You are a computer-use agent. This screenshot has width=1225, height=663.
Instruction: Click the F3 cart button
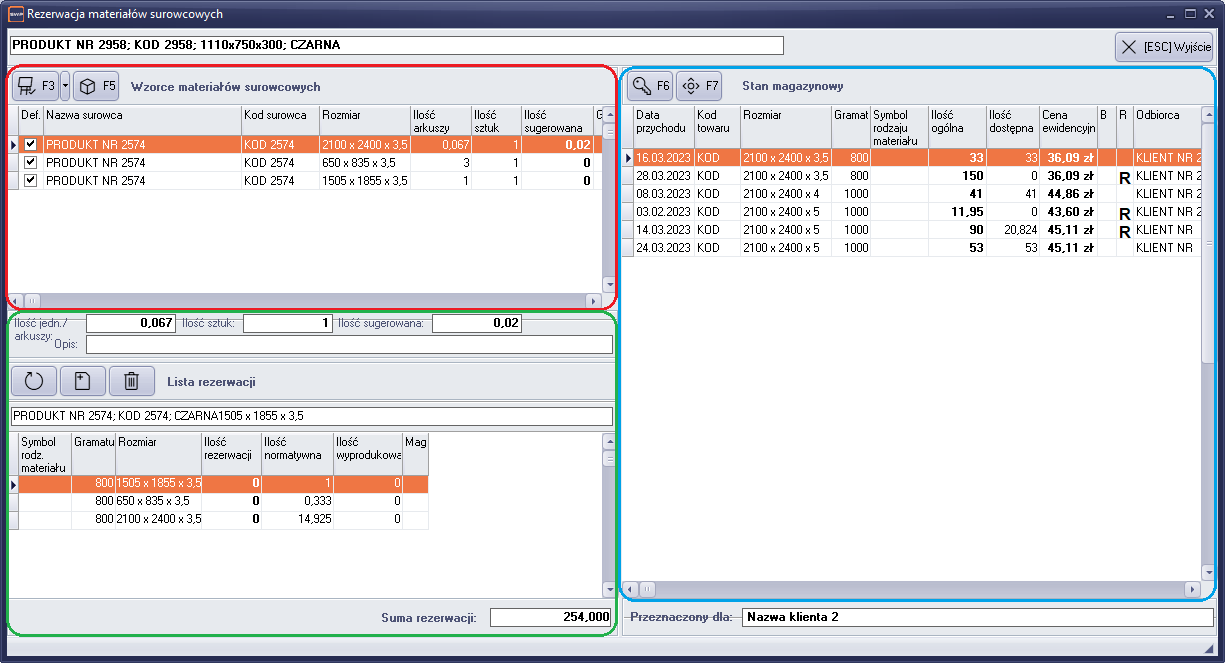[x=34, y=87]
